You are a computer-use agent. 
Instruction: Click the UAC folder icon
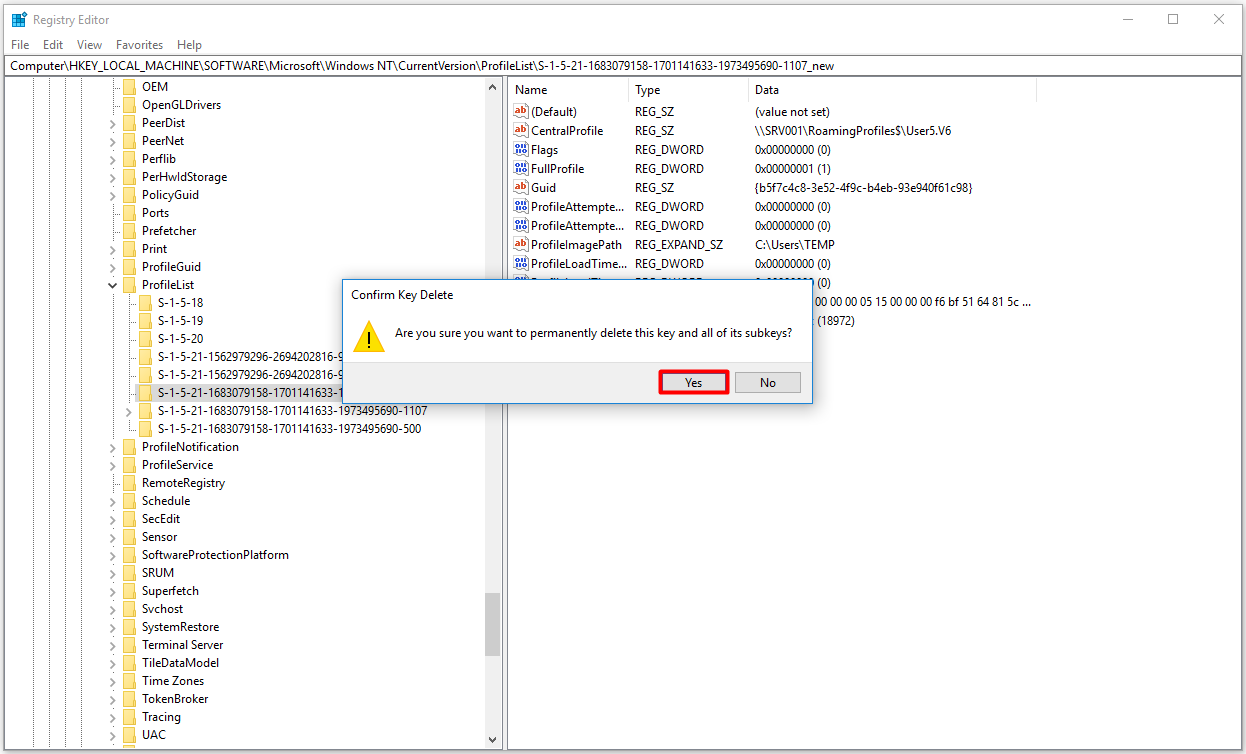[x=129, y=735]
